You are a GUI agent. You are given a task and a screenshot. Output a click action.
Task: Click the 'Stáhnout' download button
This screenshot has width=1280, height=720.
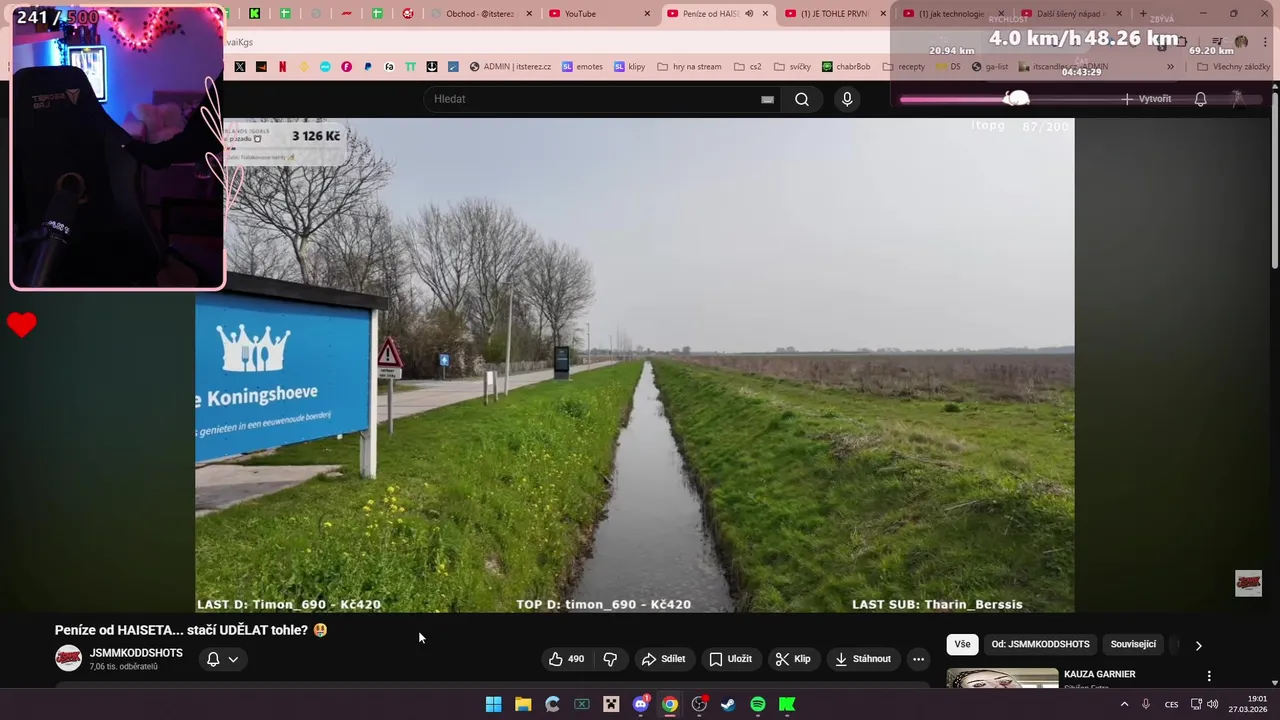pos(863,659)
